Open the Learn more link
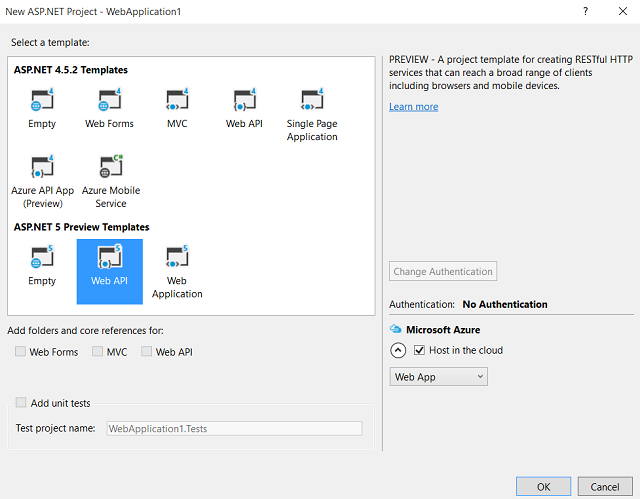Image resolution: width=640 pixels, height=499 pixels. click(x=413, y=106)
